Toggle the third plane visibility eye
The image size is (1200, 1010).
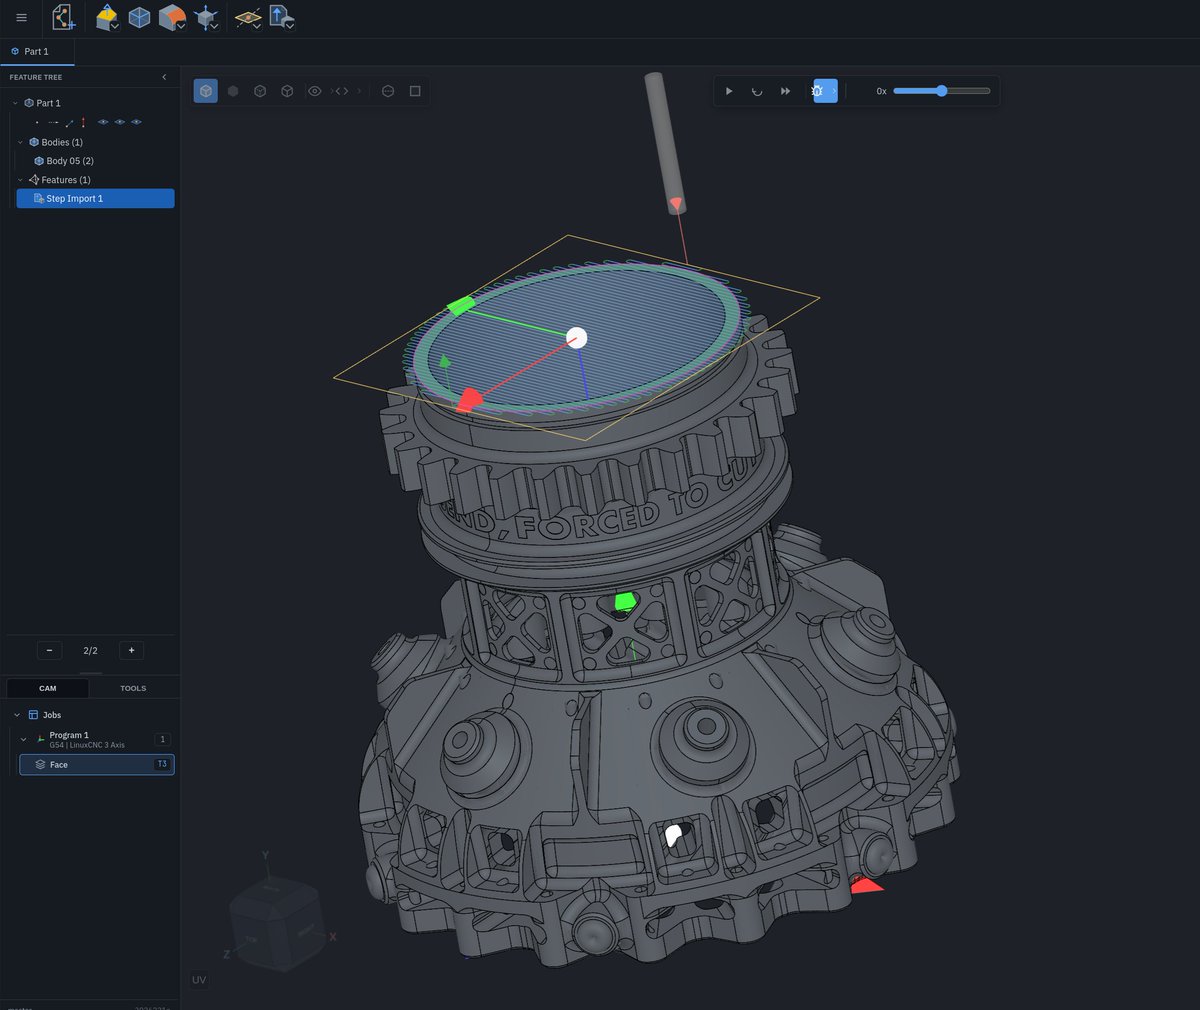click(136, 122)
